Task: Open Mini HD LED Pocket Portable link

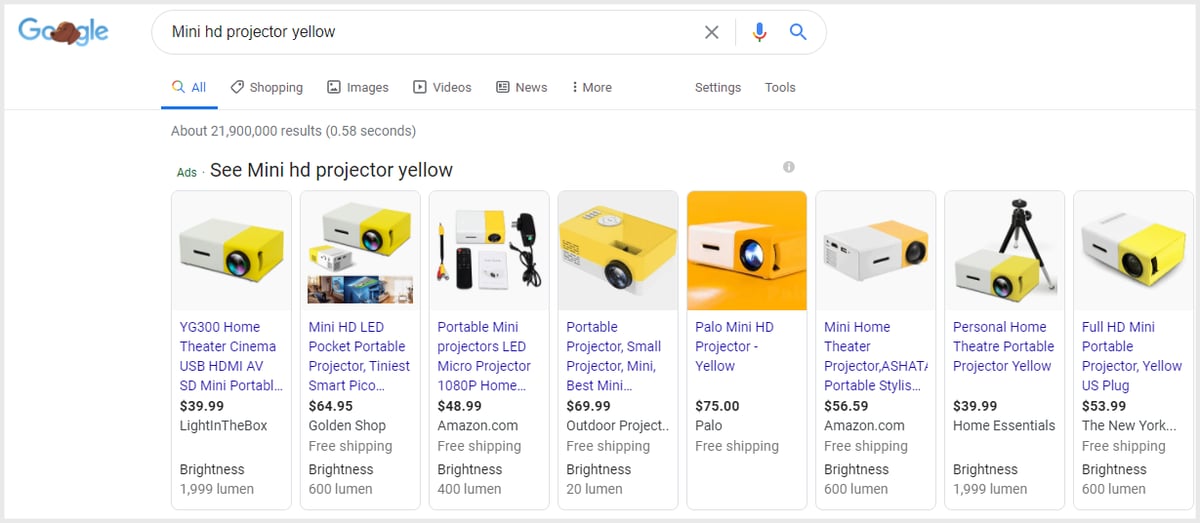Action: [360, 356]
